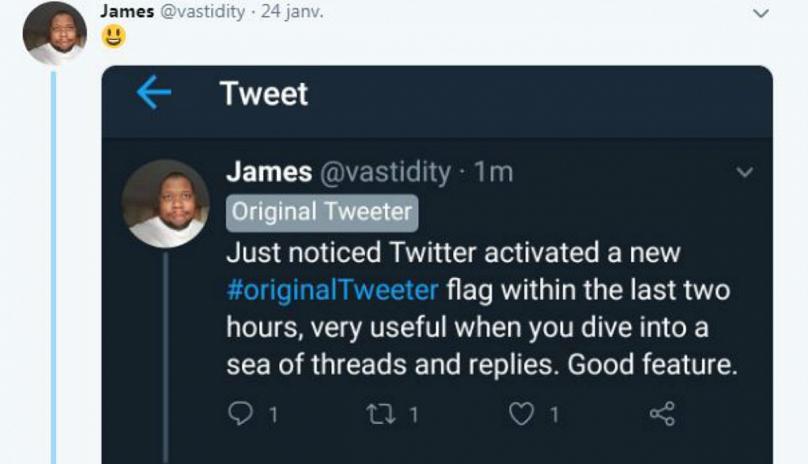The height and width of the screenshot is (464, 808).
Task: Open the large avatar inside the dark tweet
Action: click(x=165, y=203)
